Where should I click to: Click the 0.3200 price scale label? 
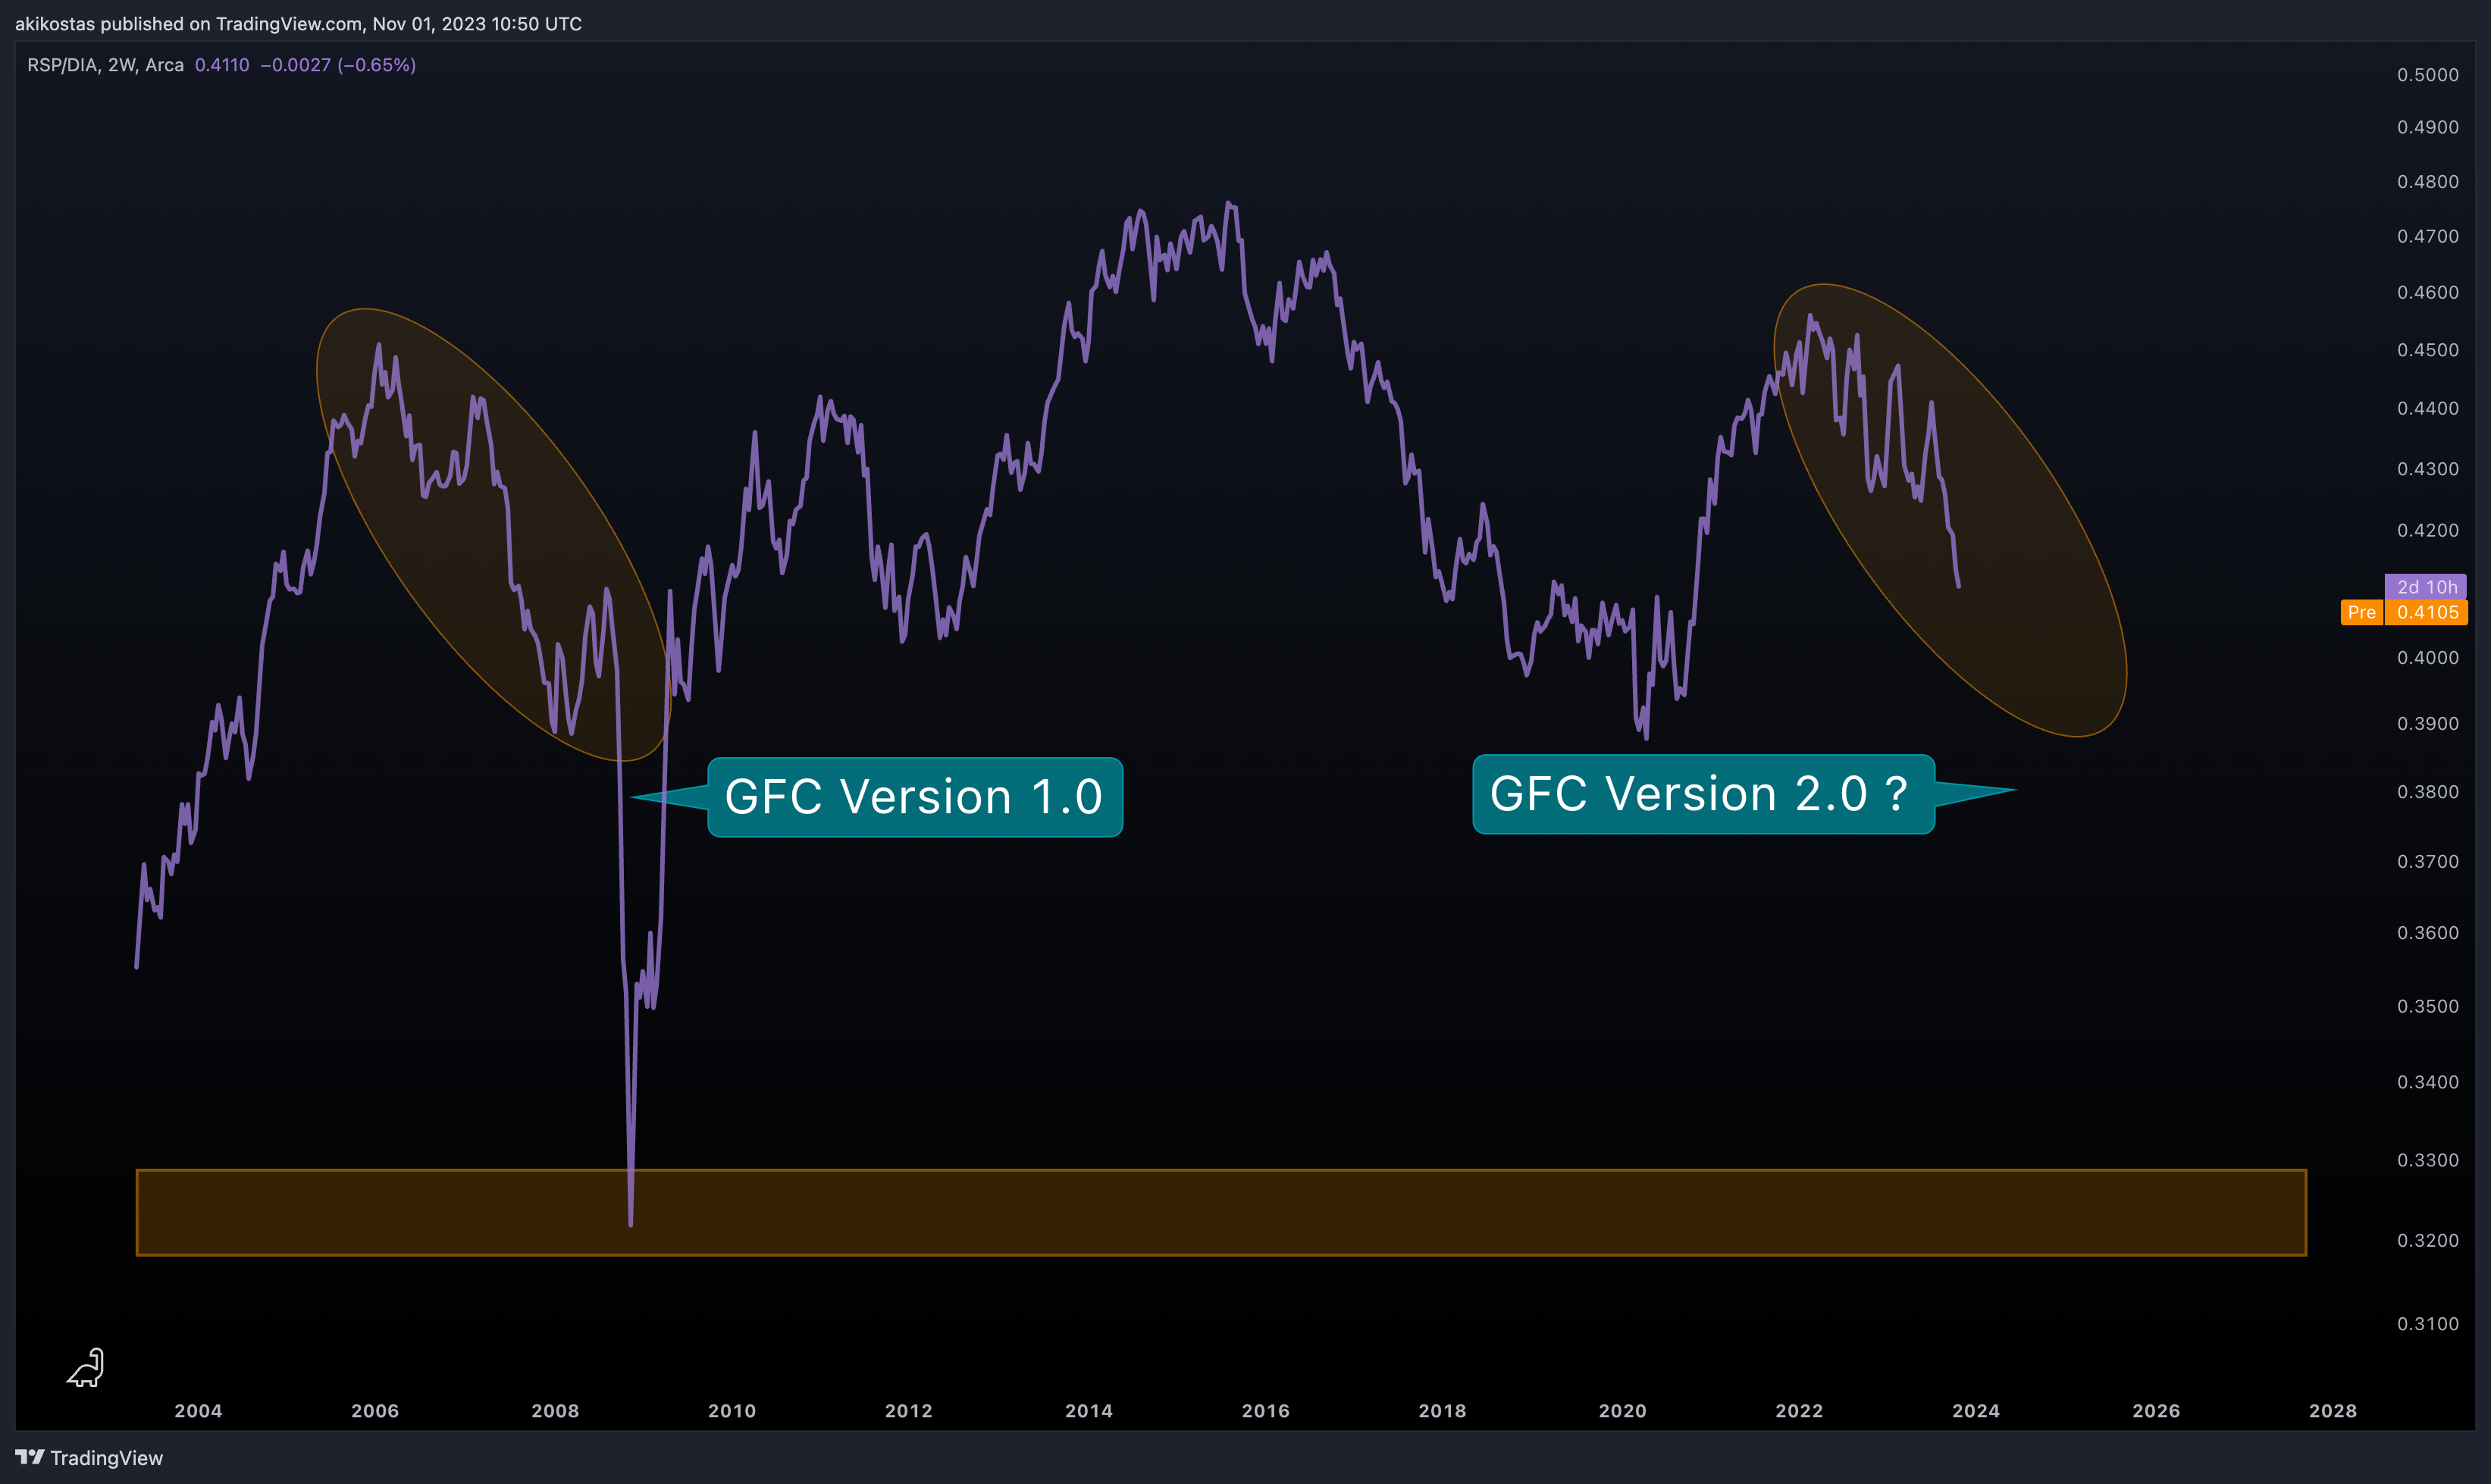pos(2427,1240)
